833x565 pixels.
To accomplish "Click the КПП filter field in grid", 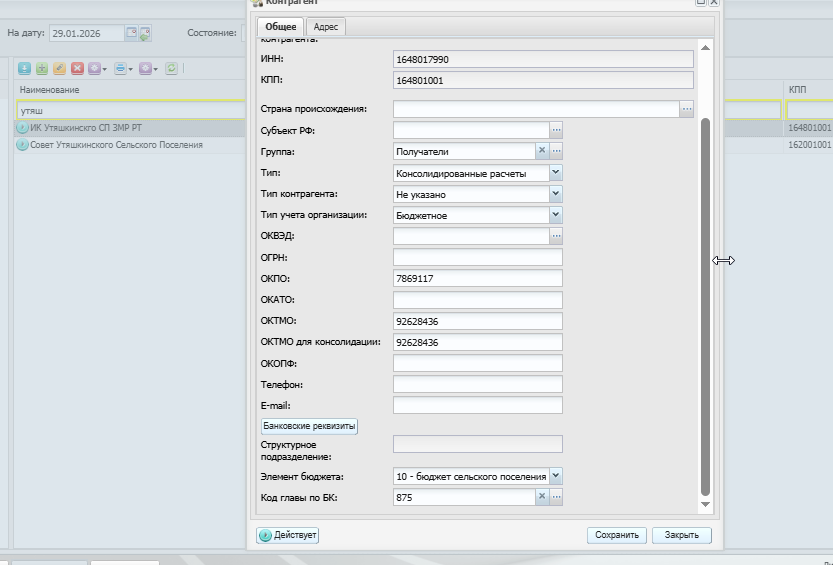I will 810,110.
